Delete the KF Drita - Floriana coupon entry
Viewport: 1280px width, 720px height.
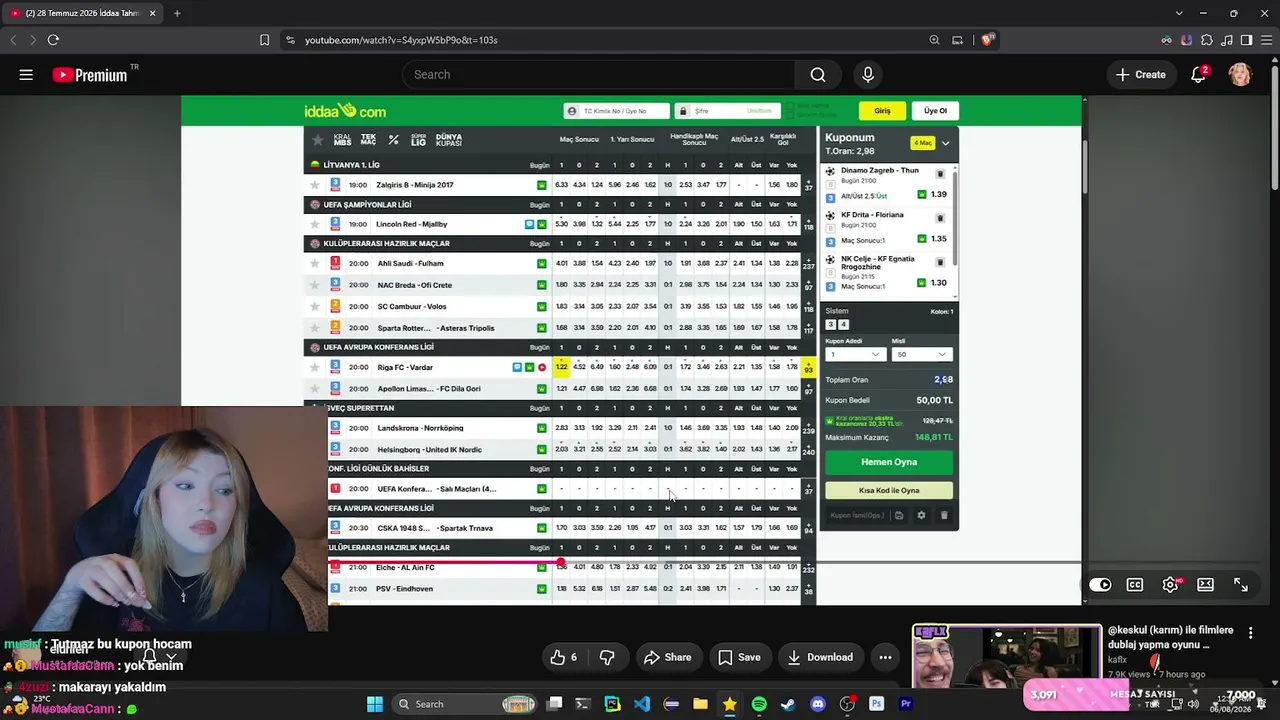[940, 218]
